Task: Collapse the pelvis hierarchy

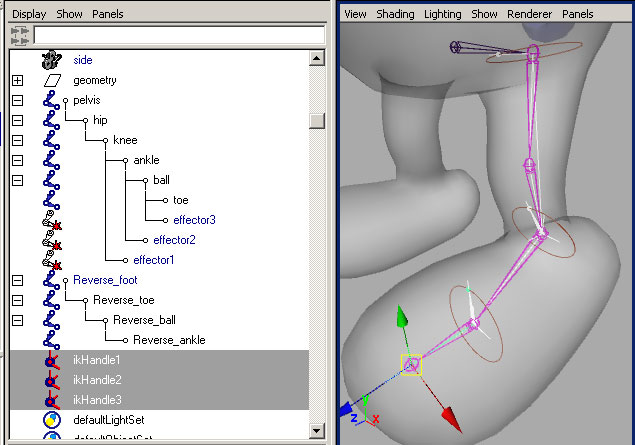Action: [x=17, y=101]
